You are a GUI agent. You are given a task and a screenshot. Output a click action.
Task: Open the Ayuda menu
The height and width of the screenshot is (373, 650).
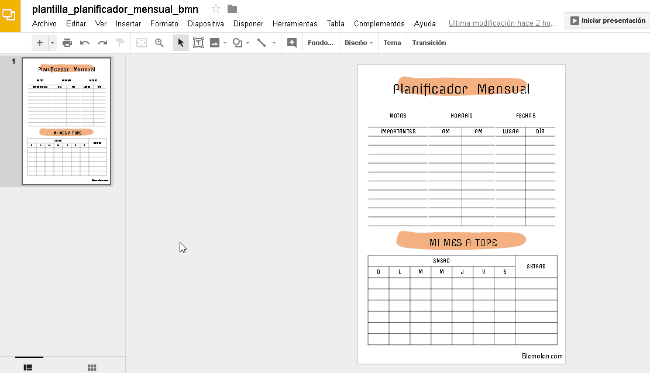point(424,24)
